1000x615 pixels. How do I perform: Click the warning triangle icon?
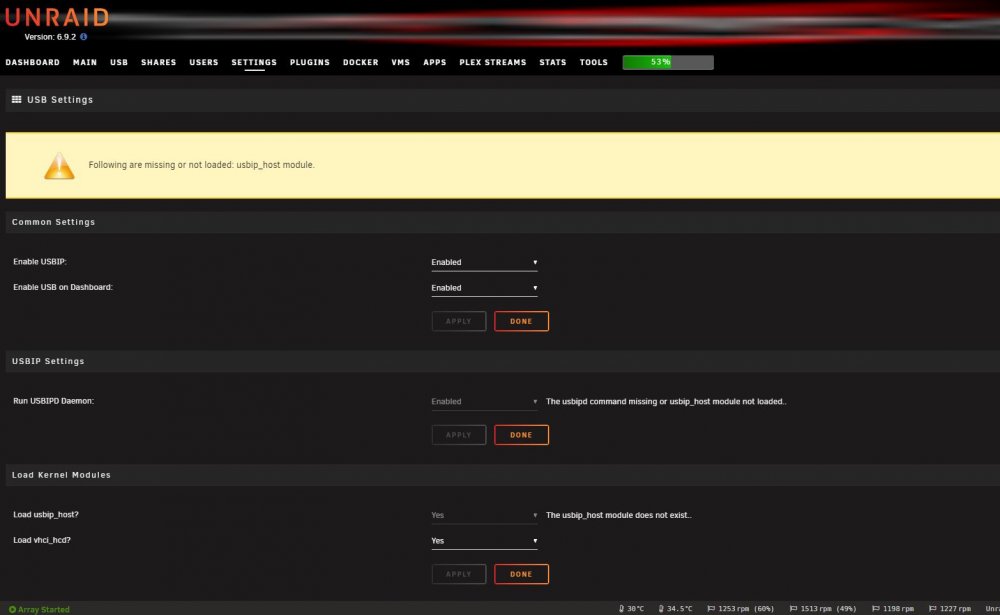tap(59, 165)
